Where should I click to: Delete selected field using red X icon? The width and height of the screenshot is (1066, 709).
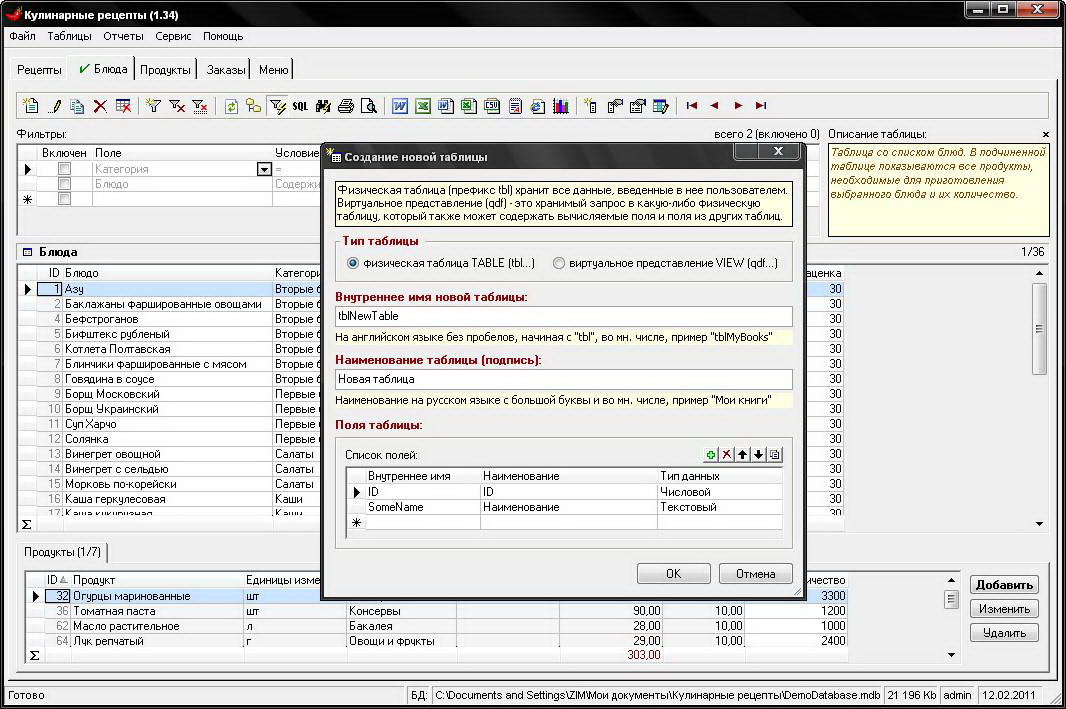click(727, 455)
